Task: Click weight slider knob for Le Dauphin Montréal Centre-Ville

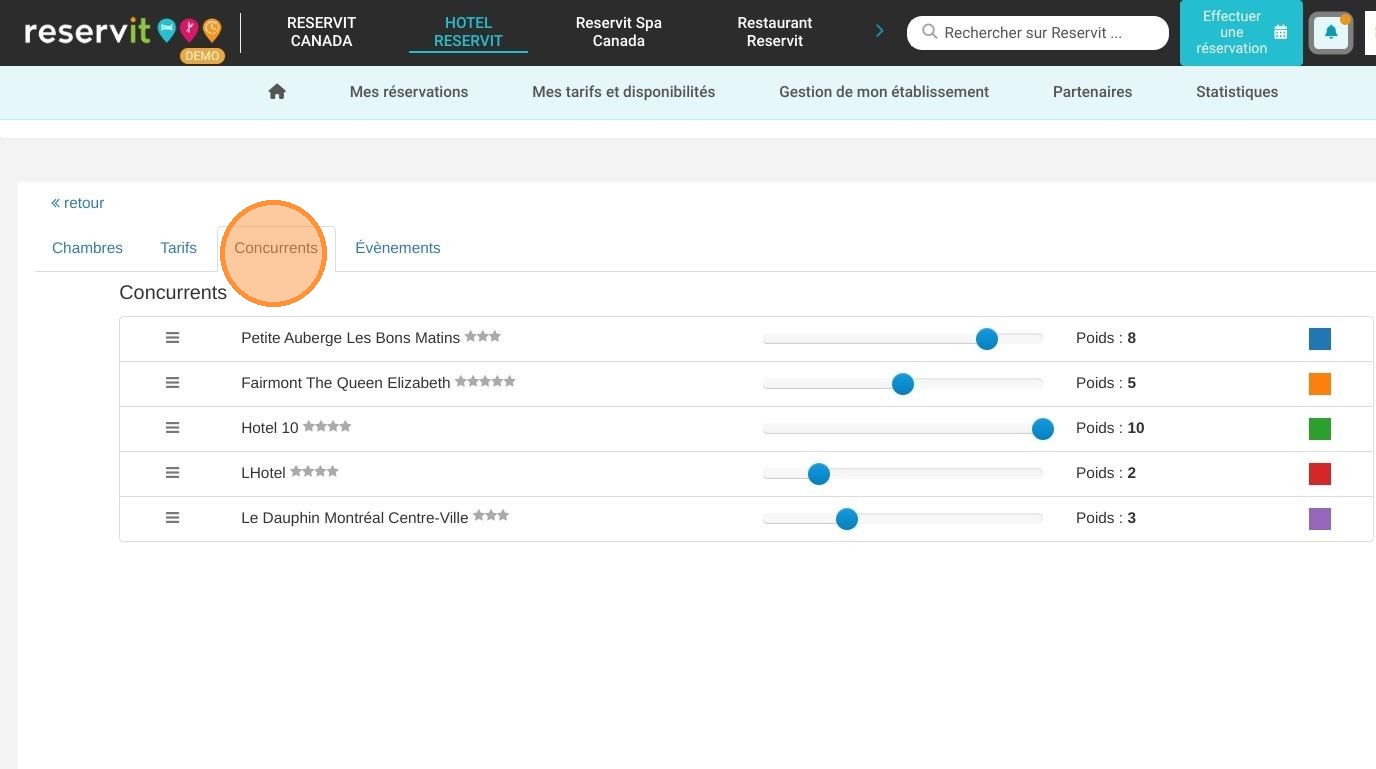Action: [x=847, y=519]
